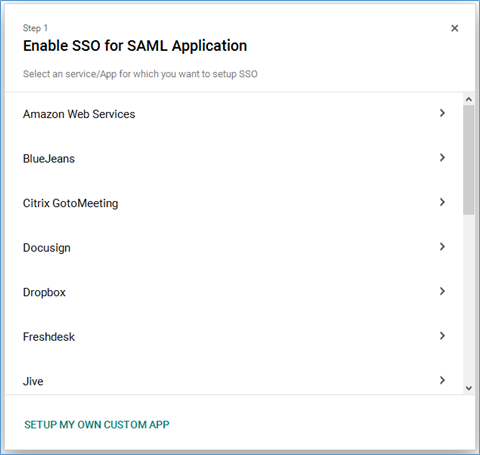Close the Enable SSO dialog
The image size is (480, 455).
(454, 28)
